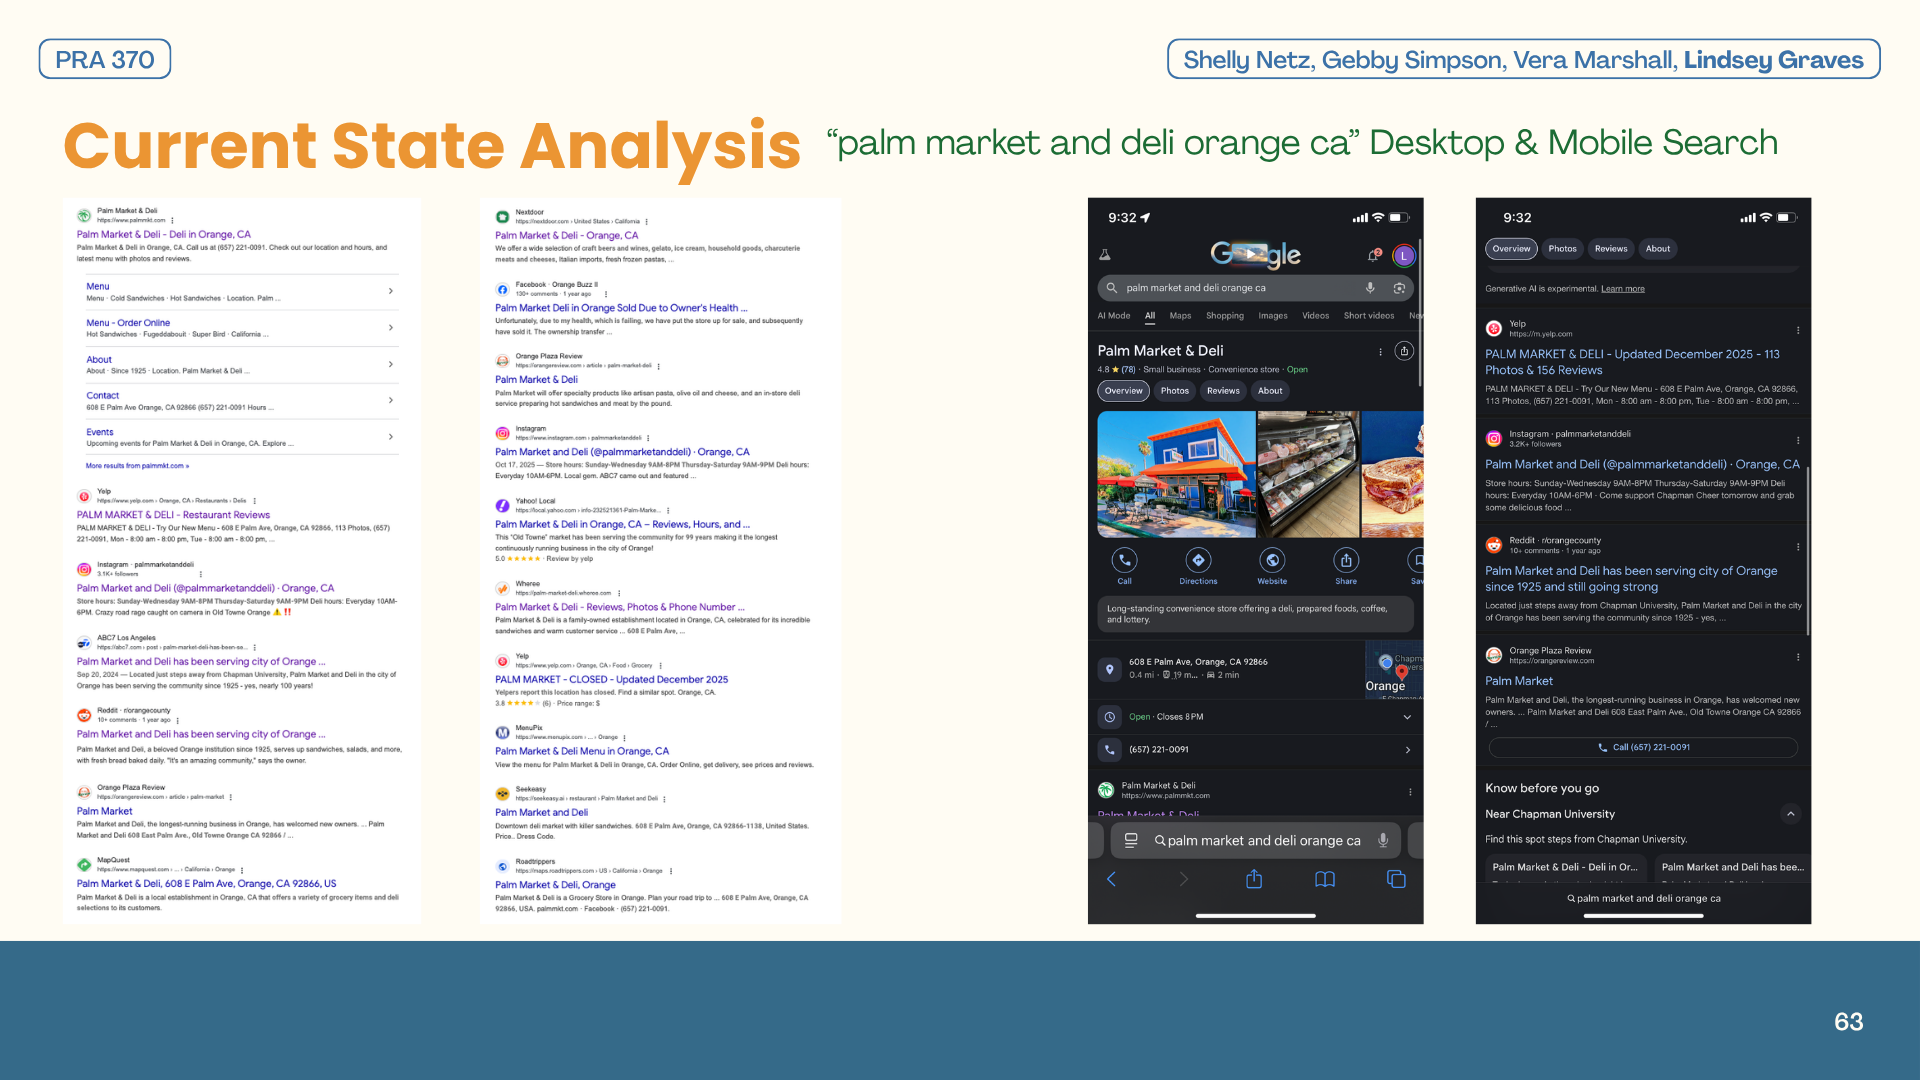Image resolution: width=1920 pixels, height=1080 pixels.
Task: Tap the Share icon in the action row
Action: (x=1346, y=560)
